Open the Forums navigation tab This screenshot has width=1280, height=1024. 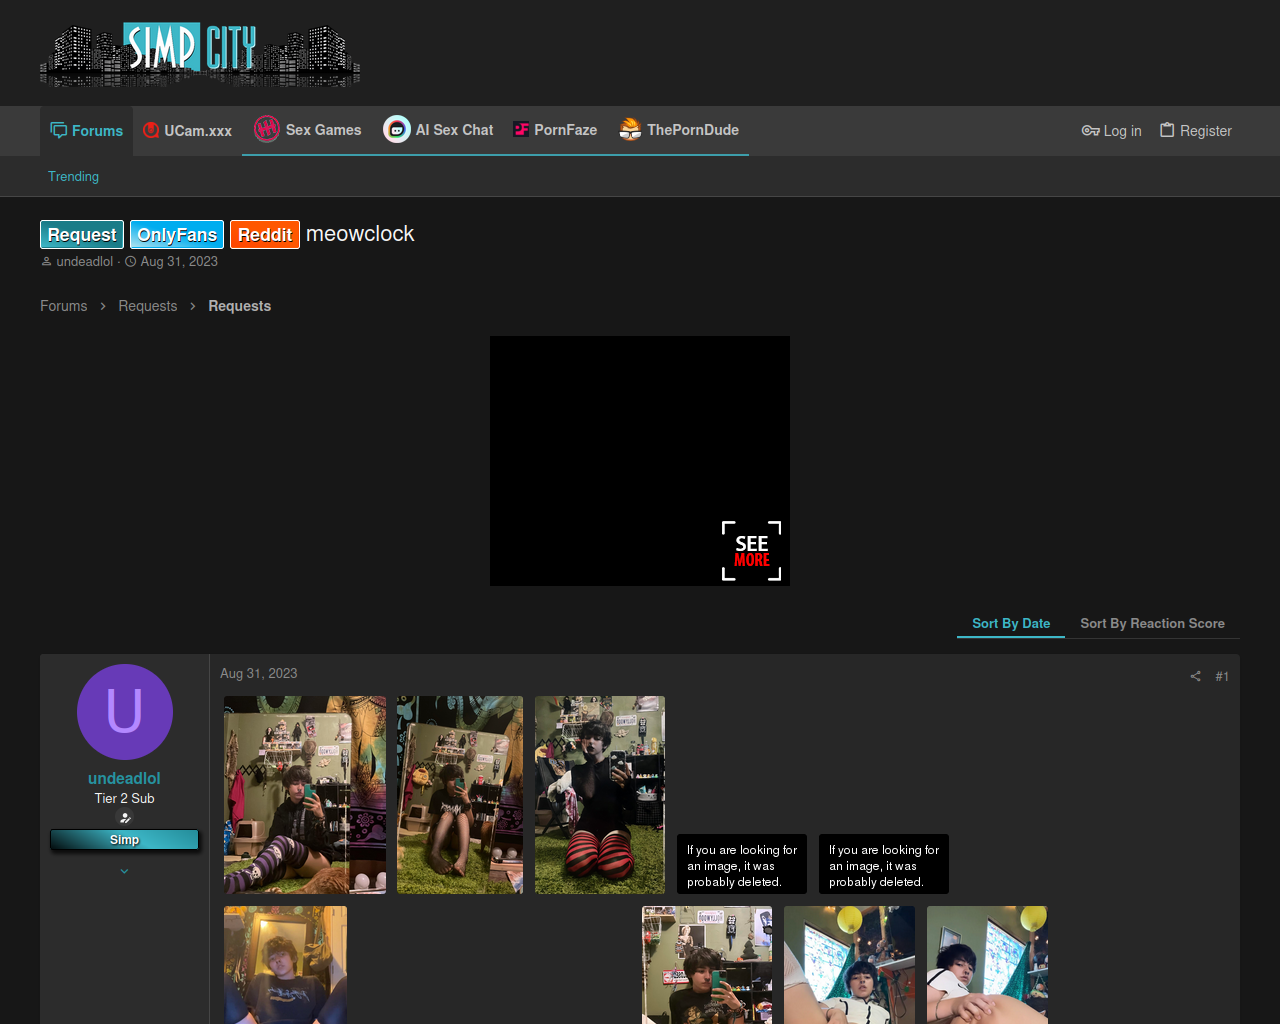pos(87,131)
